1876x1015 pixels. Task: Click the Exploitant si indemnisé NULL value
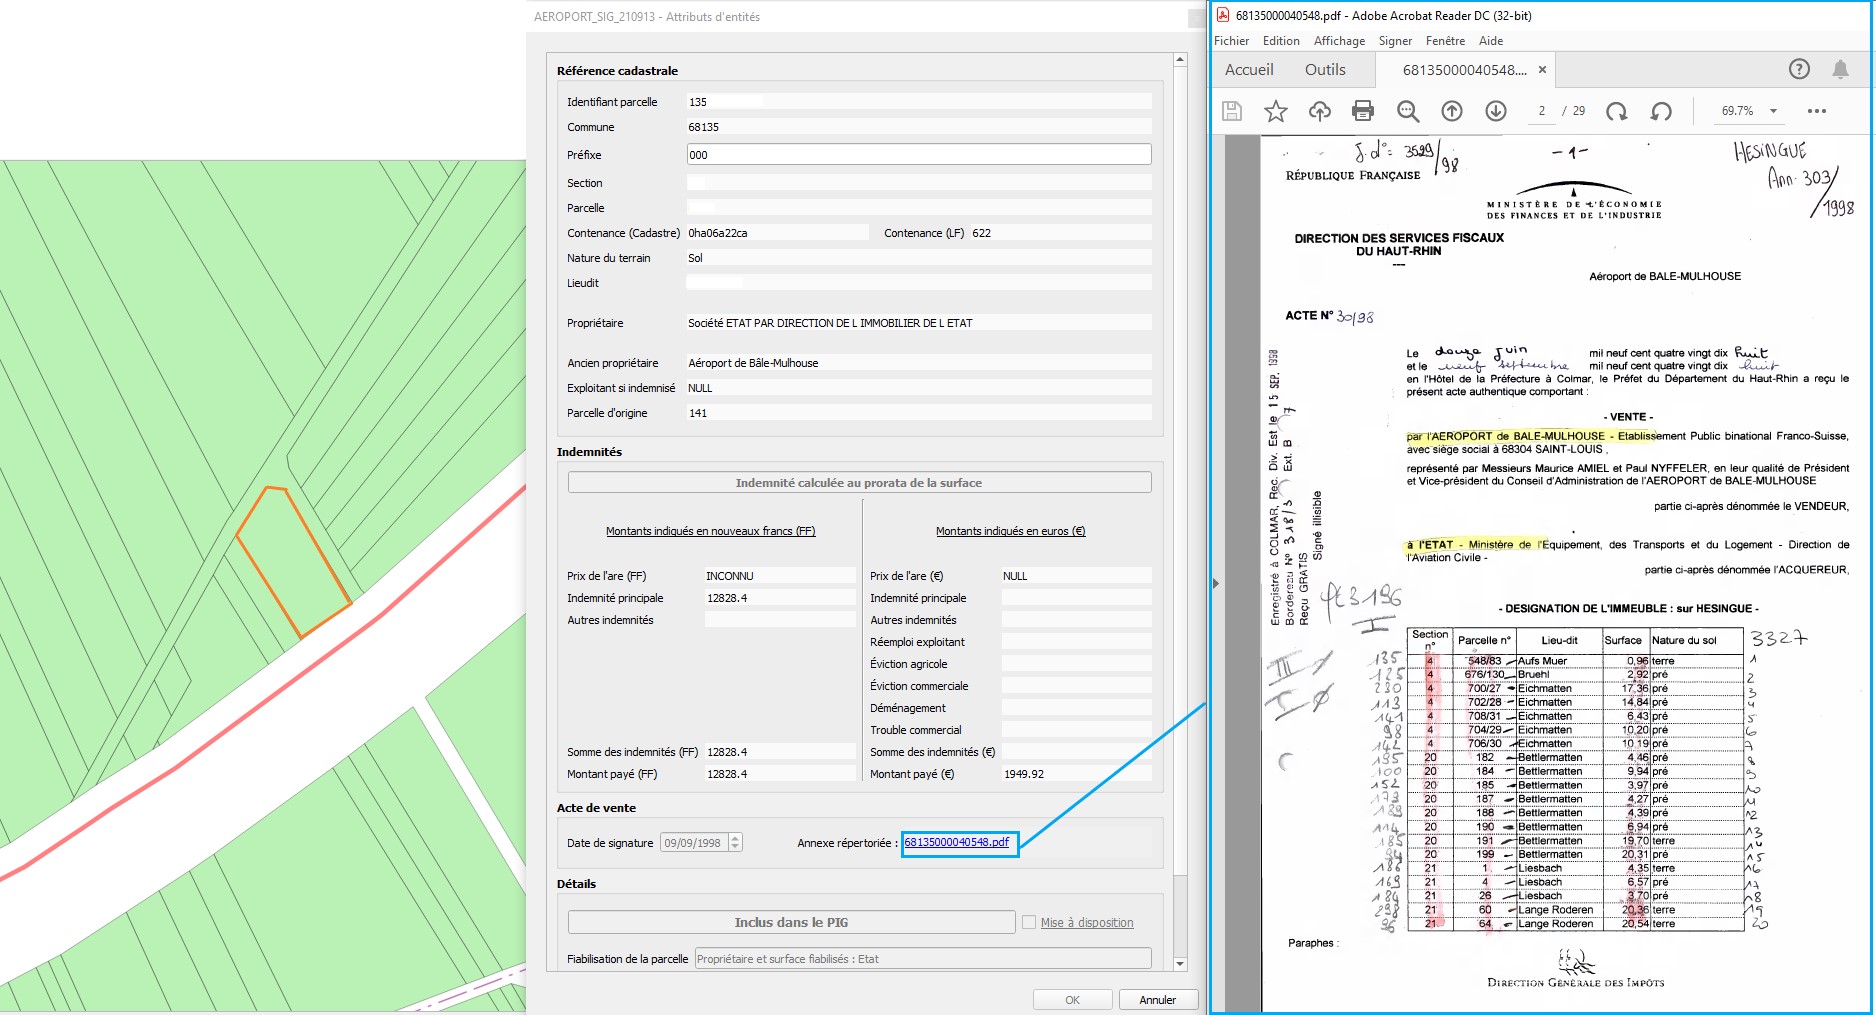[918, 388]
